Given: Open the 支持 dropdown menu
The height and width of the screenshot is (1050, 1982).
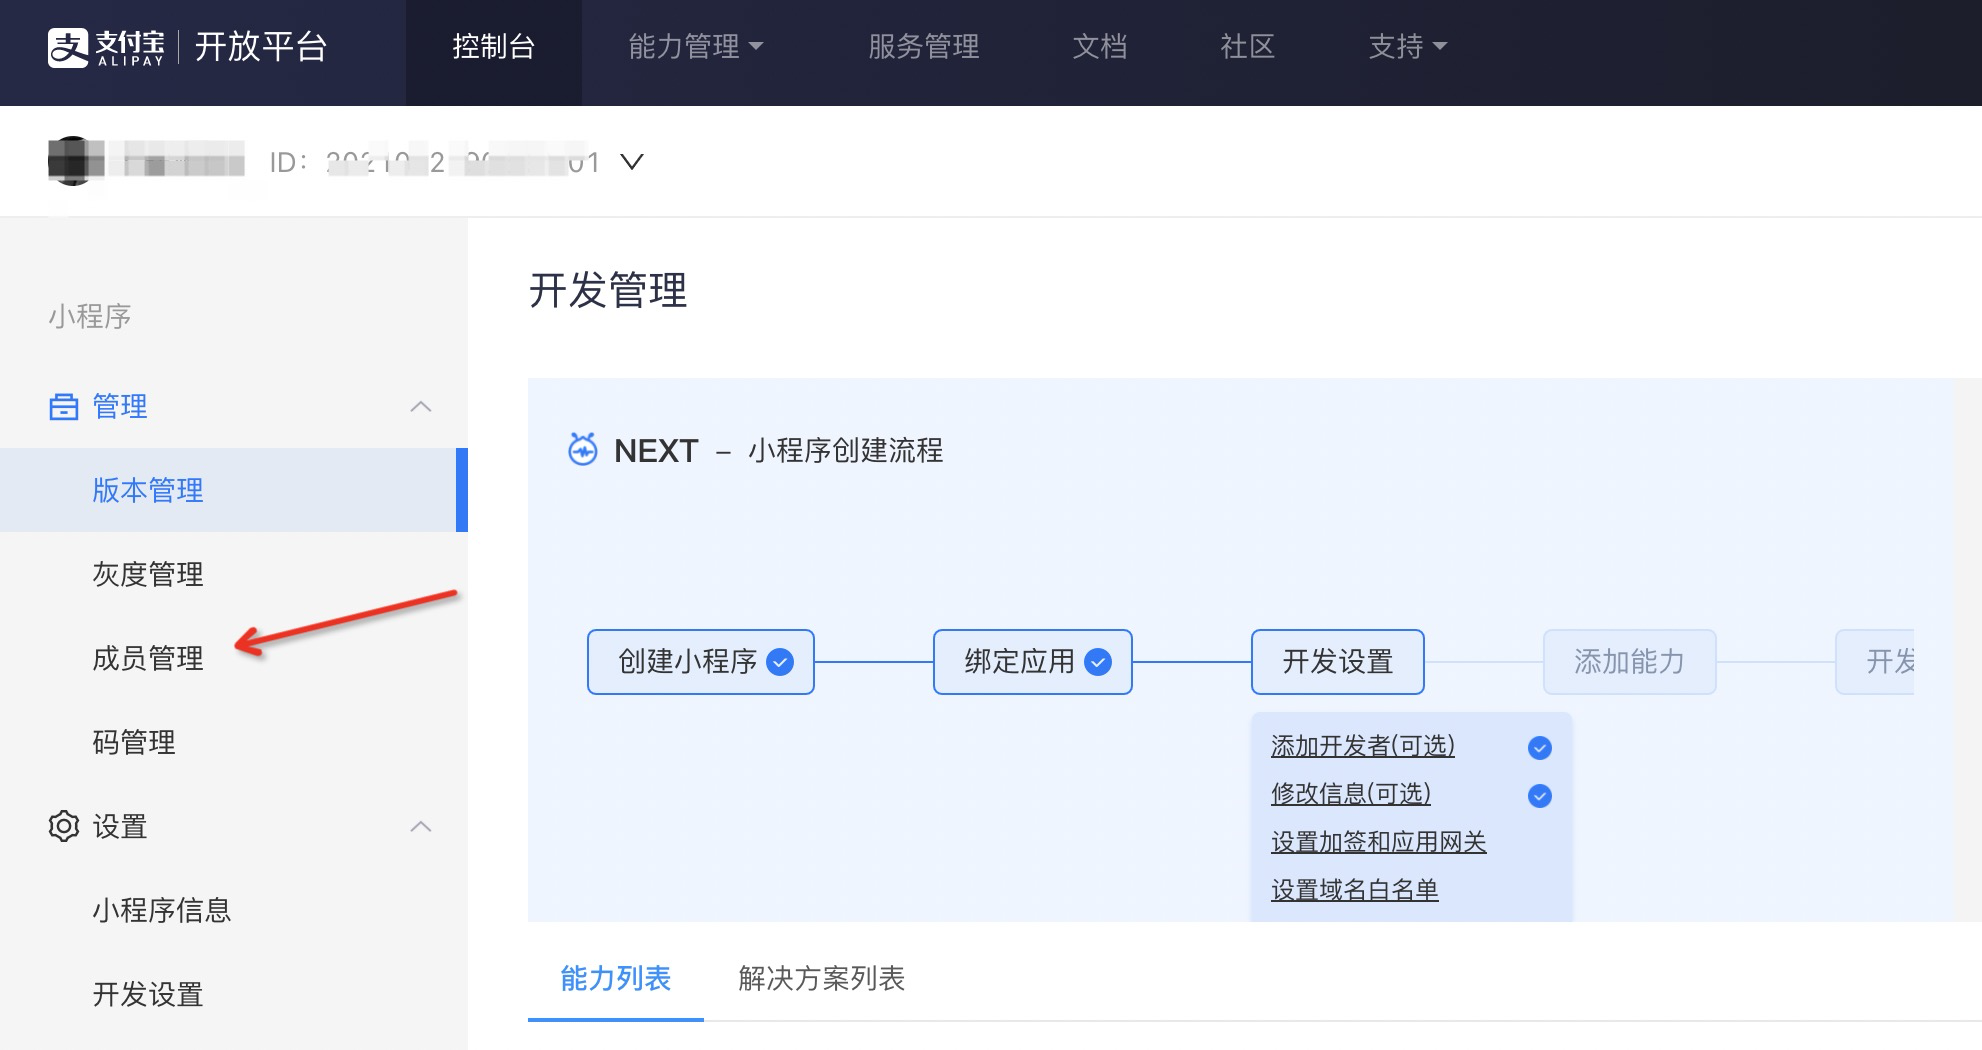Looking at the screenshot, I should (x=1407, y=47).
